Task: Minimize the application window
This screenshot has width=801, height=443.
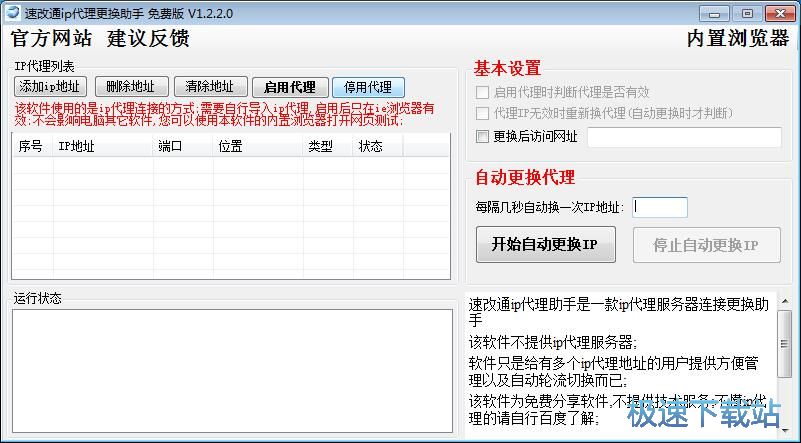Action: 714,13
